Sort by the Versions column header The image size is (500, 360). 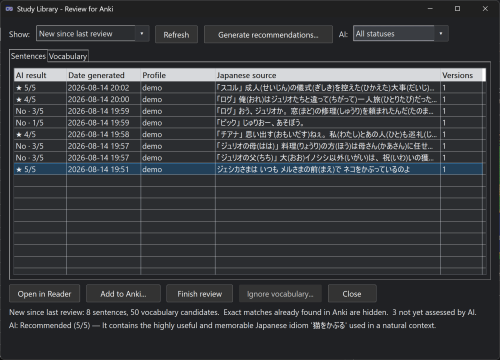(x=462, y=75)
